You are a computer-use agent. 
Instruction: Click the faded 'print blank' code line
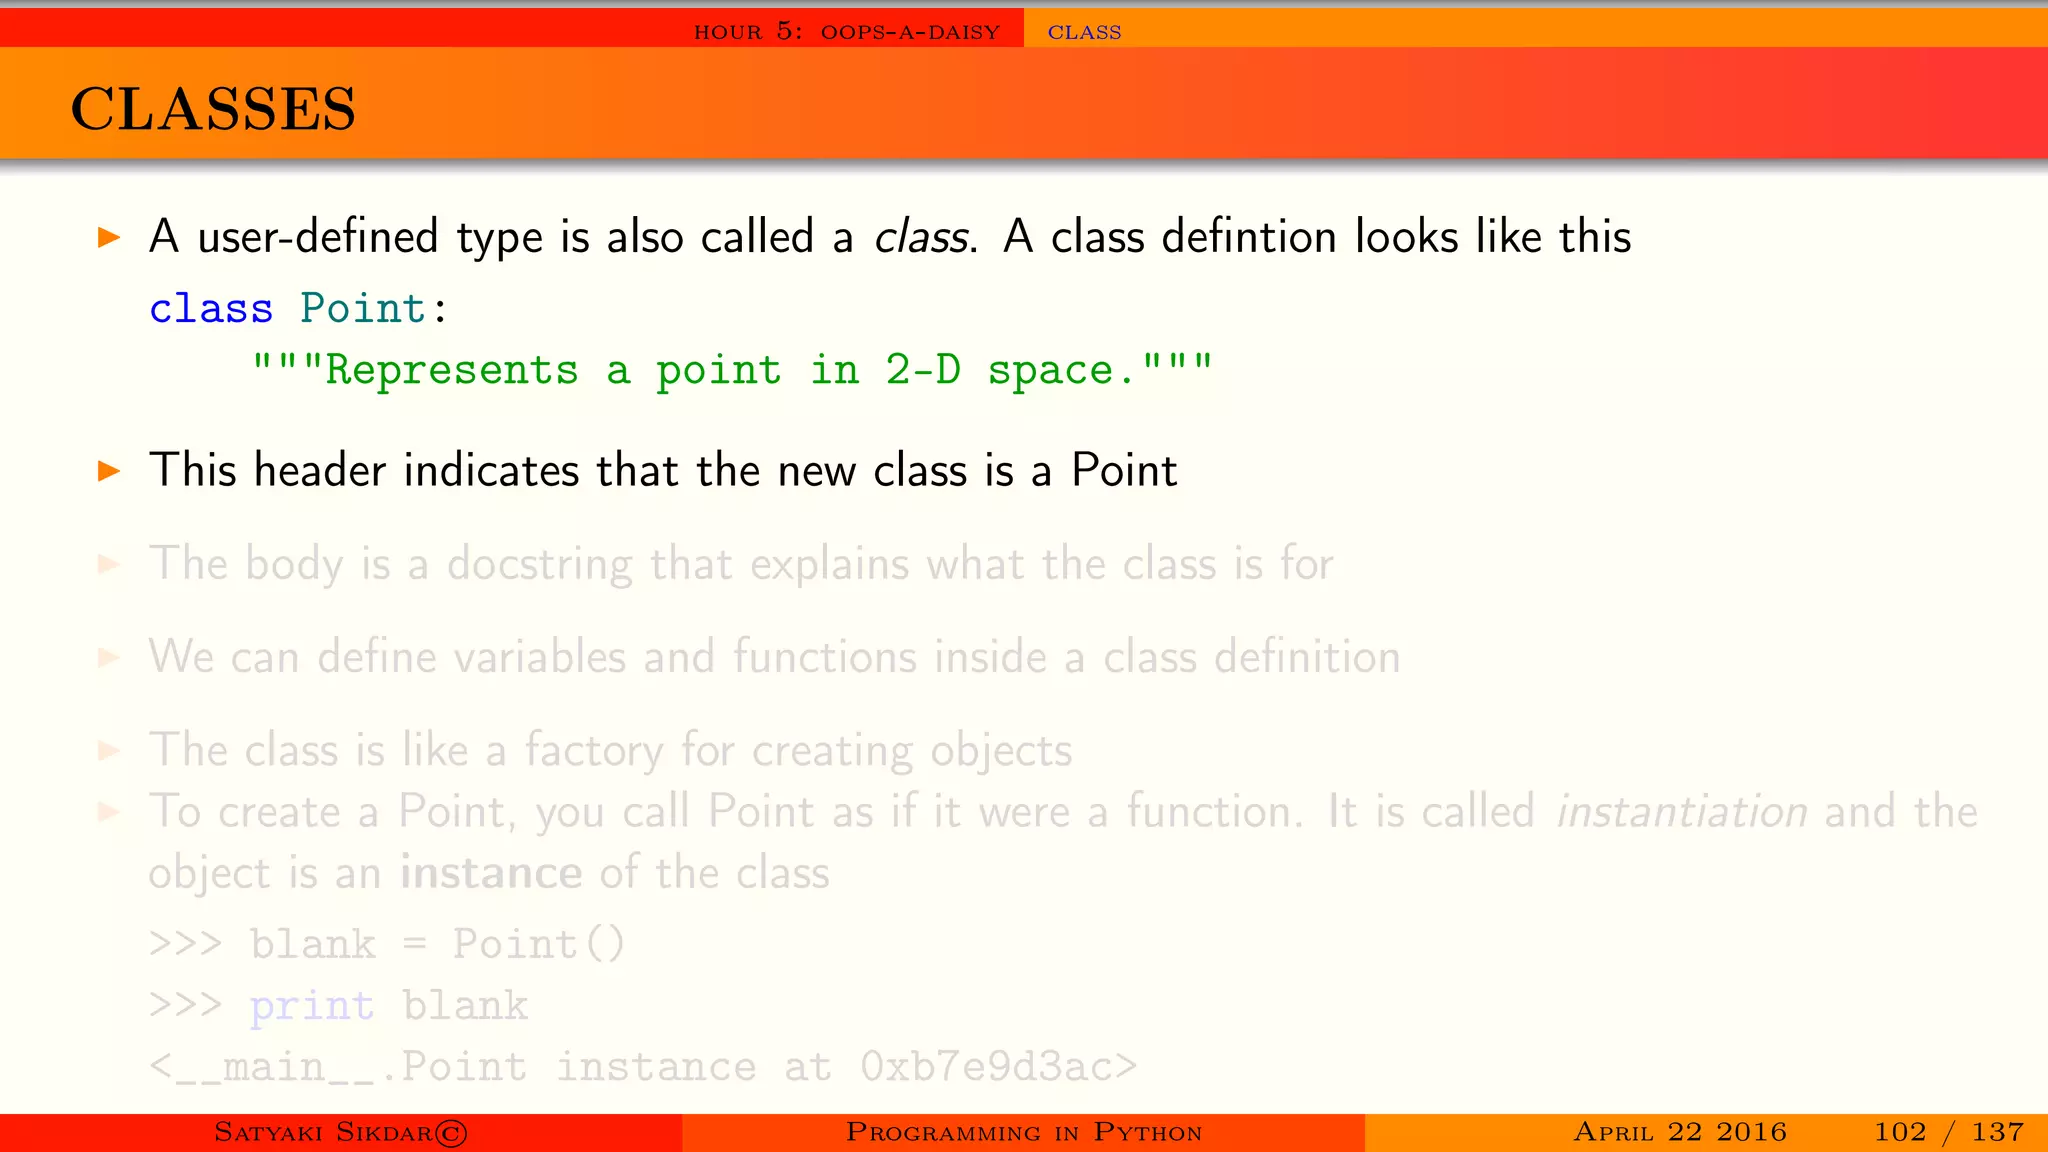pos(338,1005)
